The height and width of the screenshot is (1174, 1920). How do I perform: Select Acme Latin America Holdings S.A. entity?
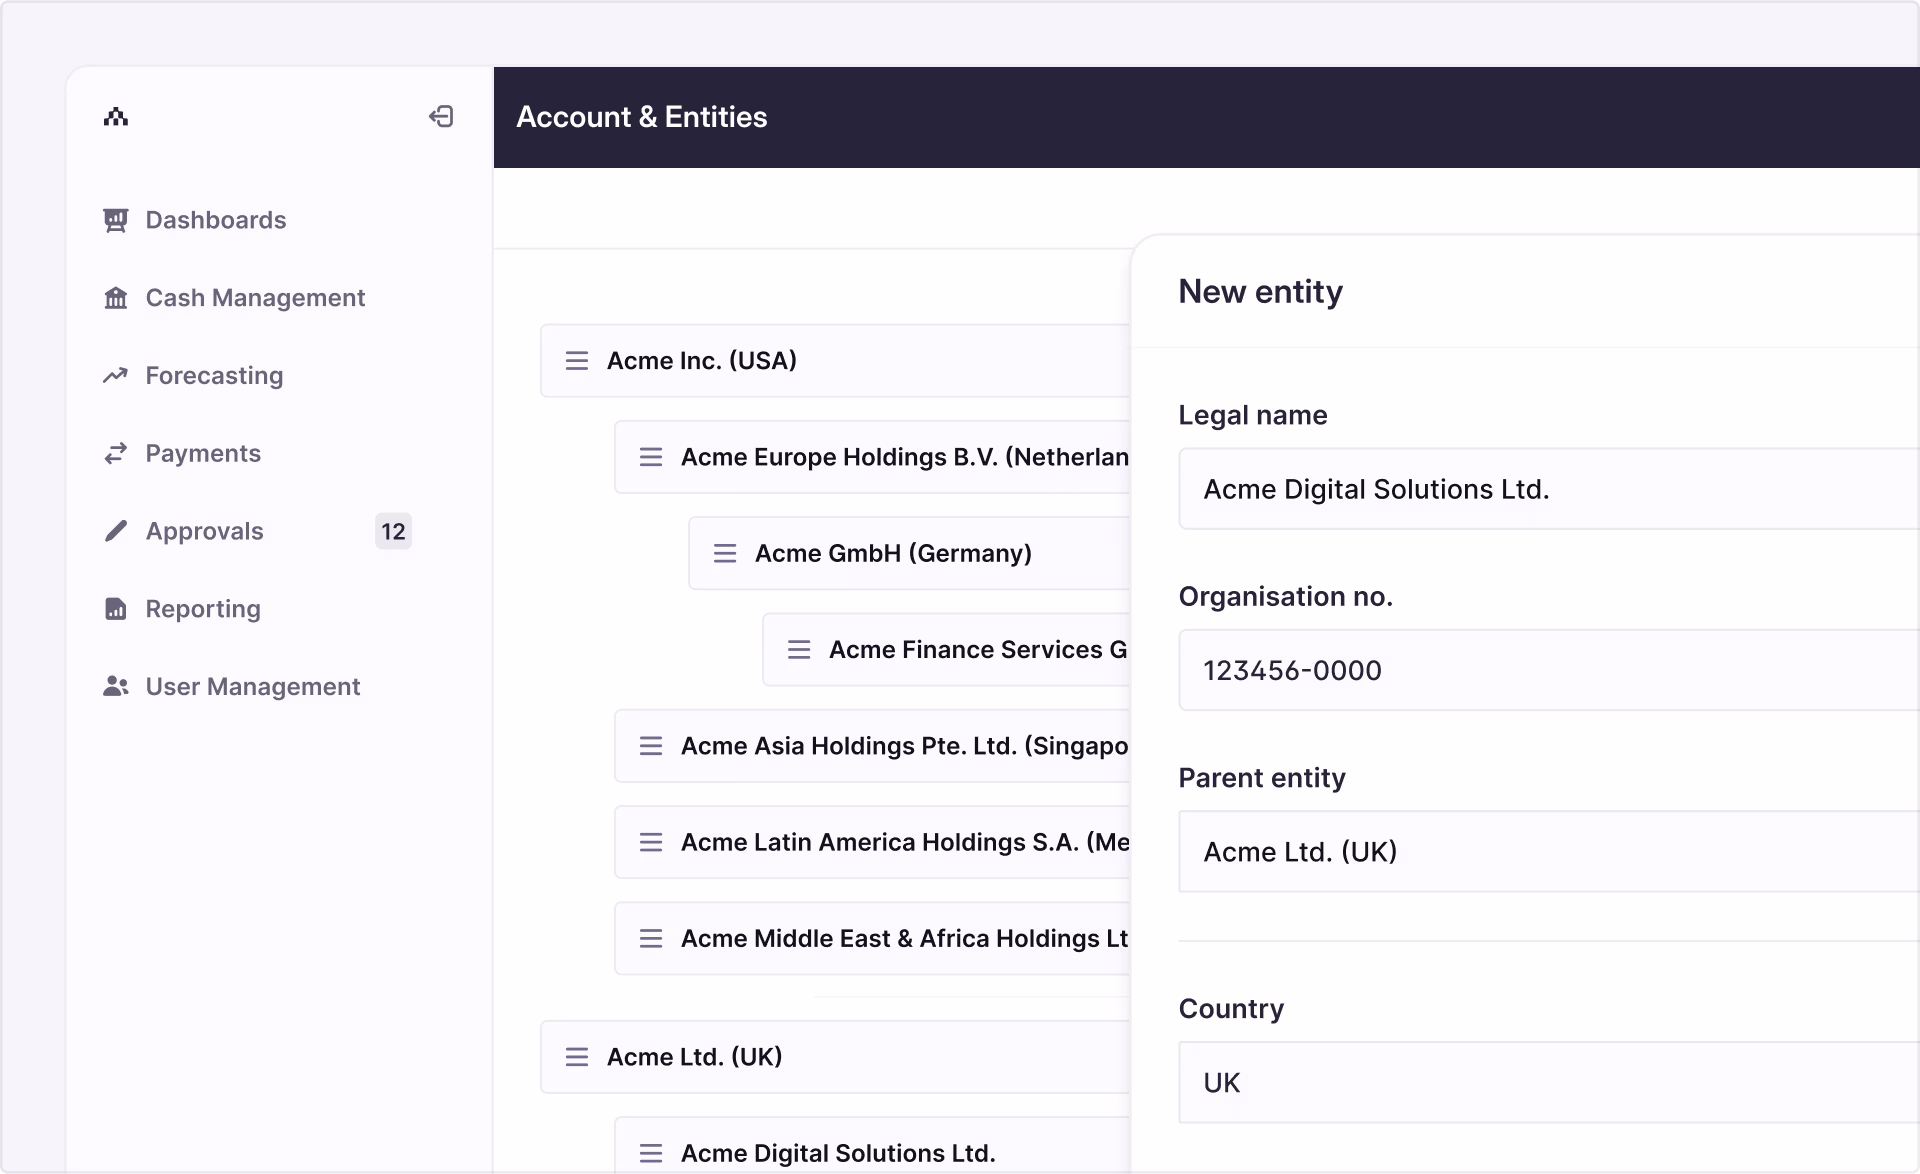873,842
